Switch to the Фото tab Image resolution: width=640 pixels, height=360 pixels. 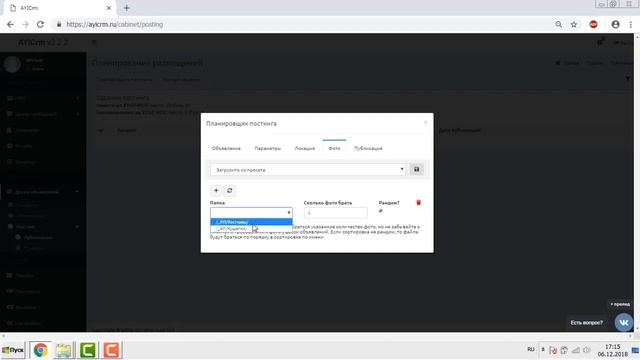tap(334, 148)
